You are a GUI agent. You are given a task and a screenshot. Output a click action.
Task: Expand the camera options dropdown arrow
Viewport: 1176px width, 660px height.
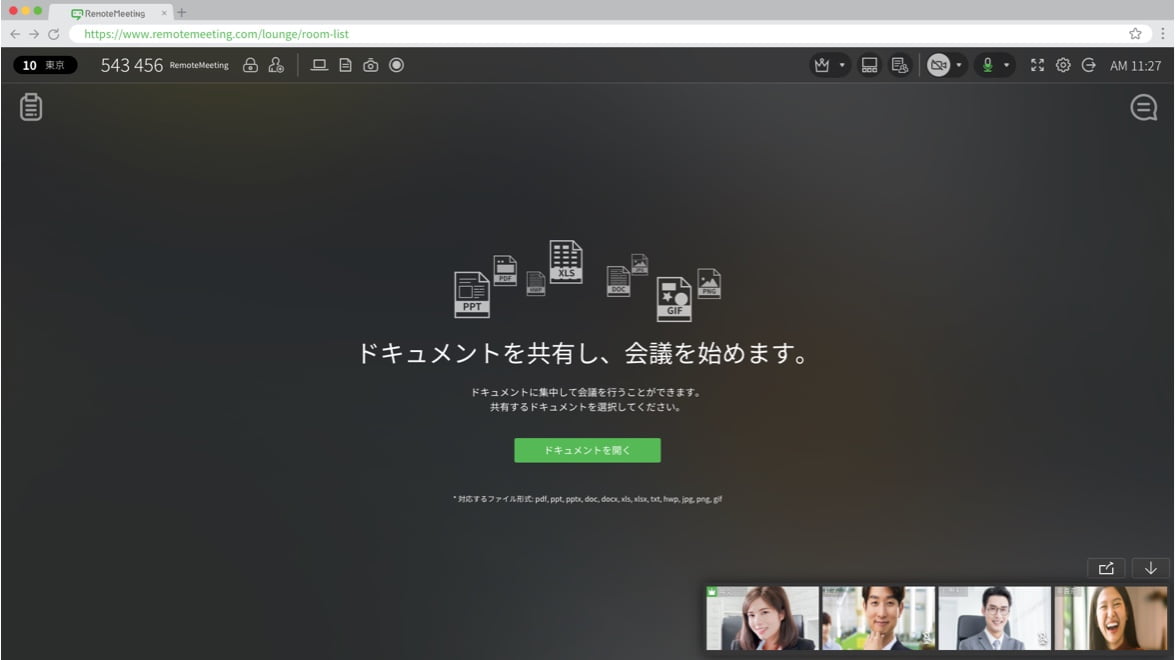click(959, 66)
